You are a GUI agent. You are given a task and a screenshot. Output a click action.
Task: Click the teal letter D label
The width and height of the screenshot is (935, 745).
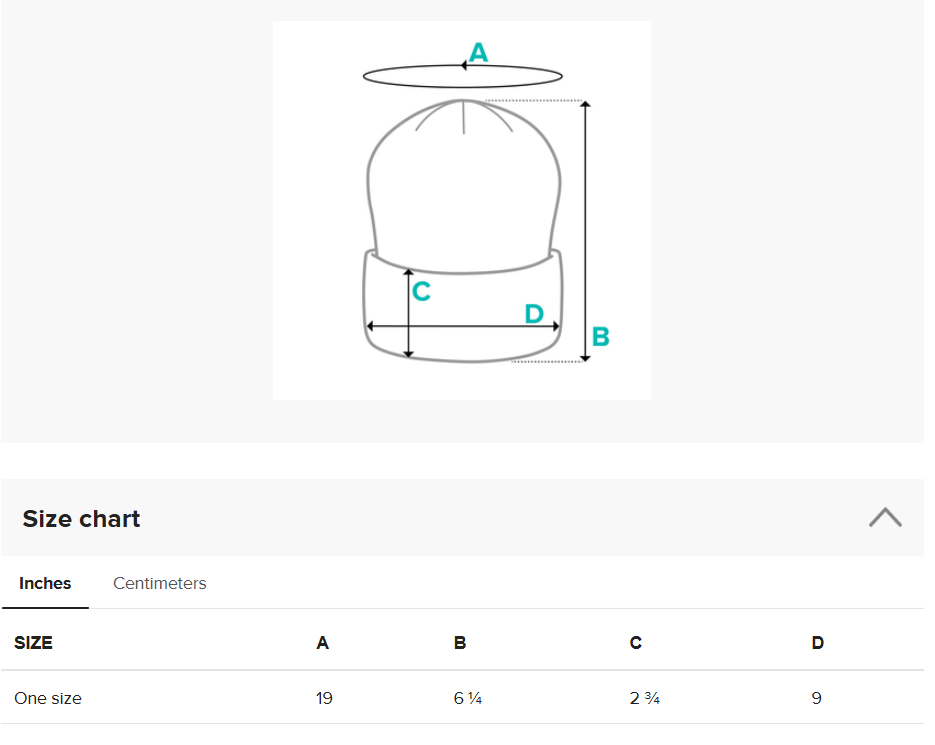point(534,314)
